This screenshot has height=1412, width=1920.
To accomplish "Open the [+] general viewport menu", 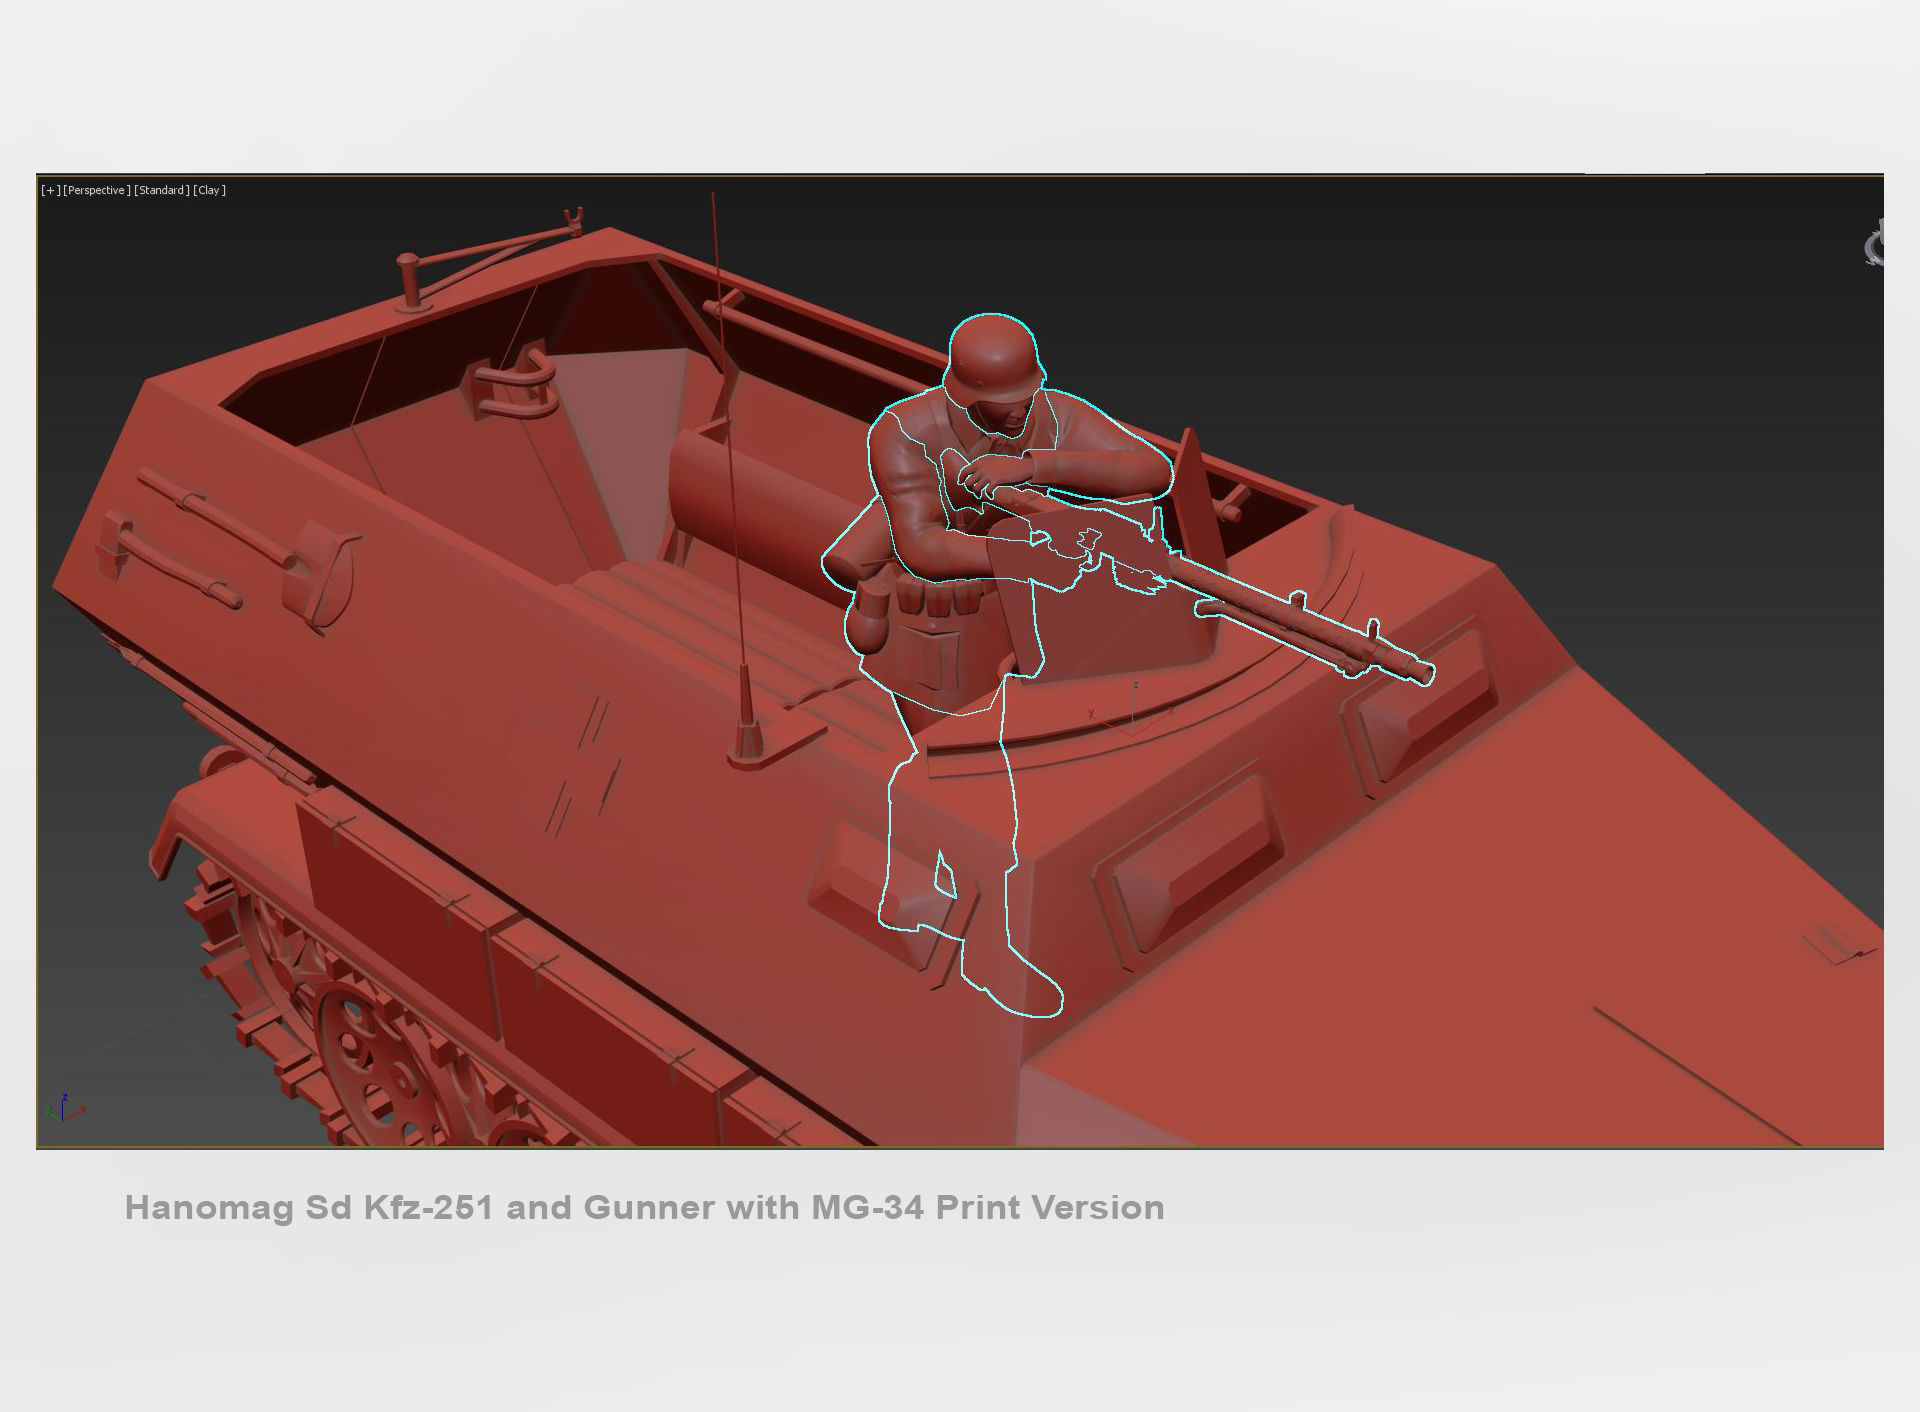I will (x=50, y=190).
